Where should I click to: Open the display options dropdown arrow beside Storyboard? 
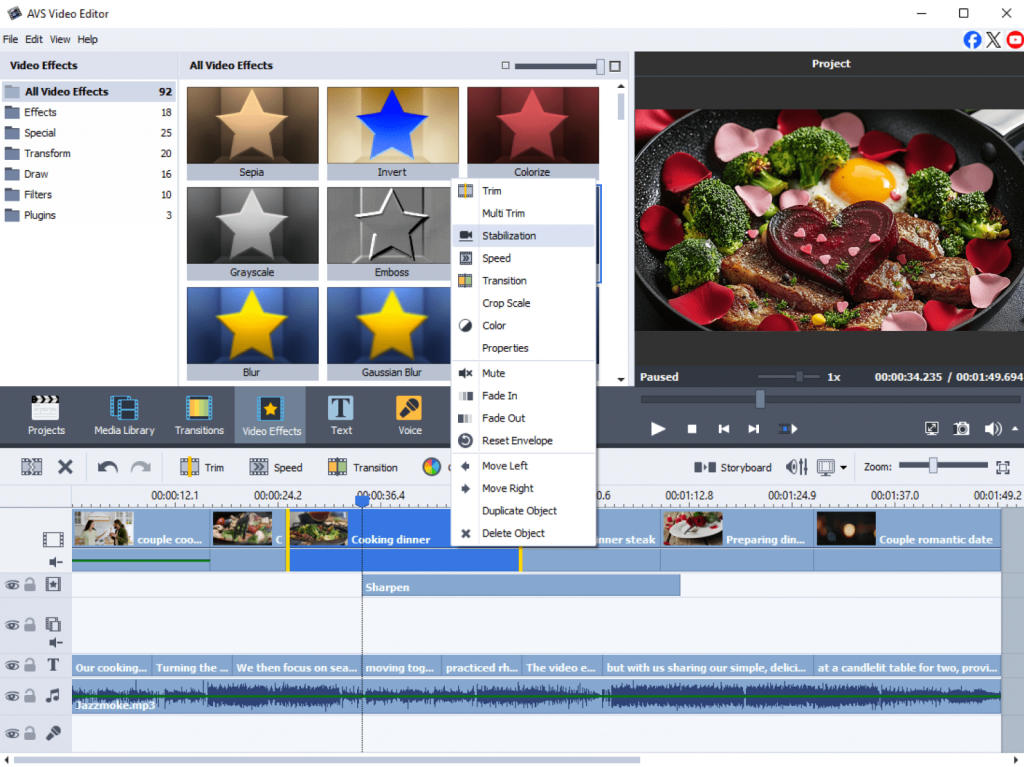point(843,468)
